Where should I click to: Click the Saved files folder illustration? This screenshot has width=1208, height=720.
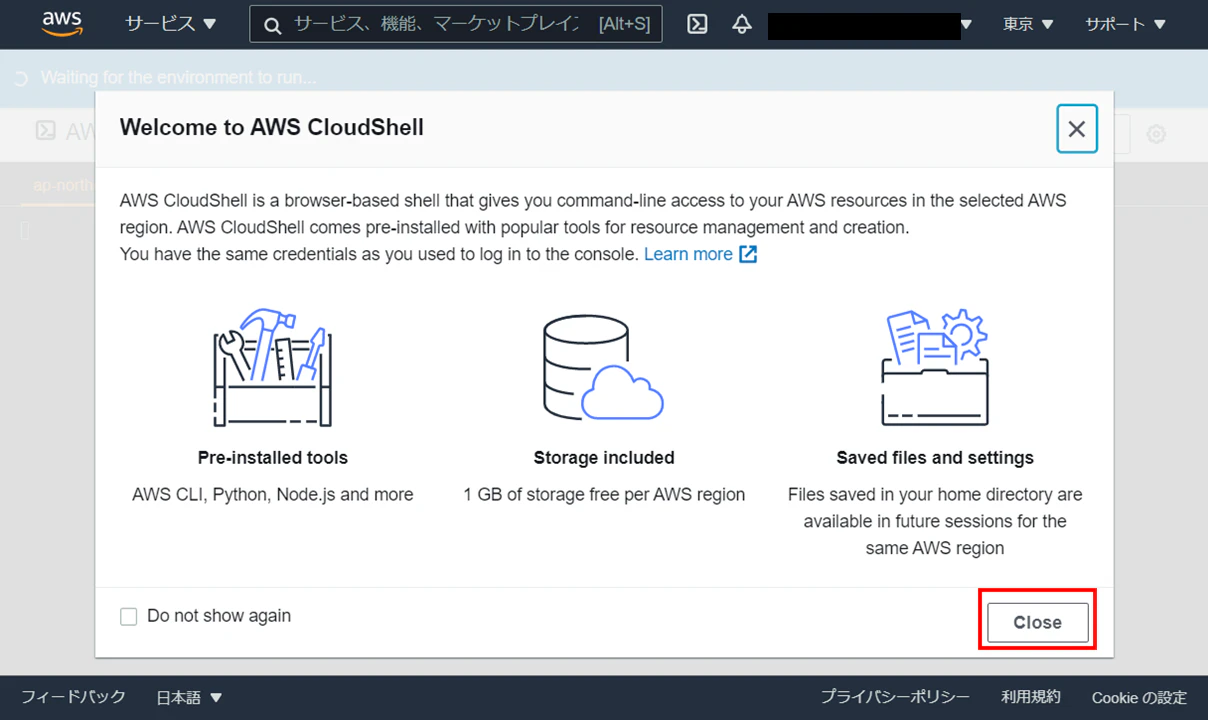tap(935, 367)
